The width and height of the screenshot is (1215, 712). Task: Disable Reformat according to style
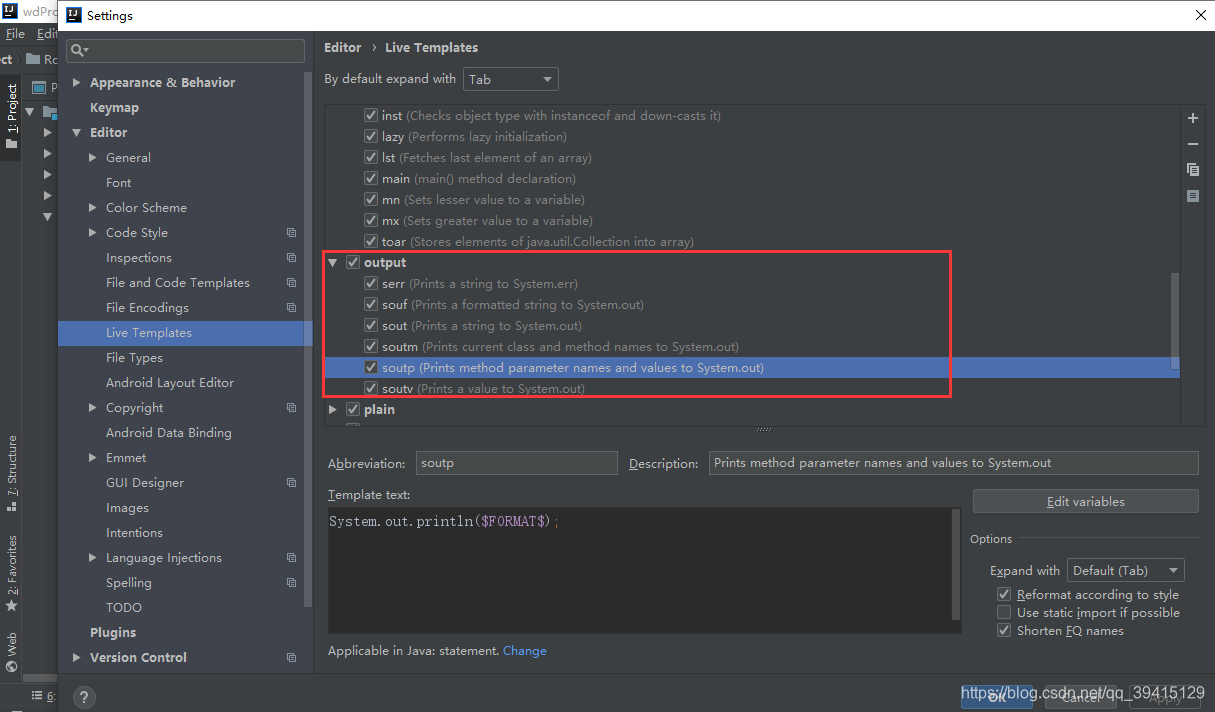[x=1004, y=595]
